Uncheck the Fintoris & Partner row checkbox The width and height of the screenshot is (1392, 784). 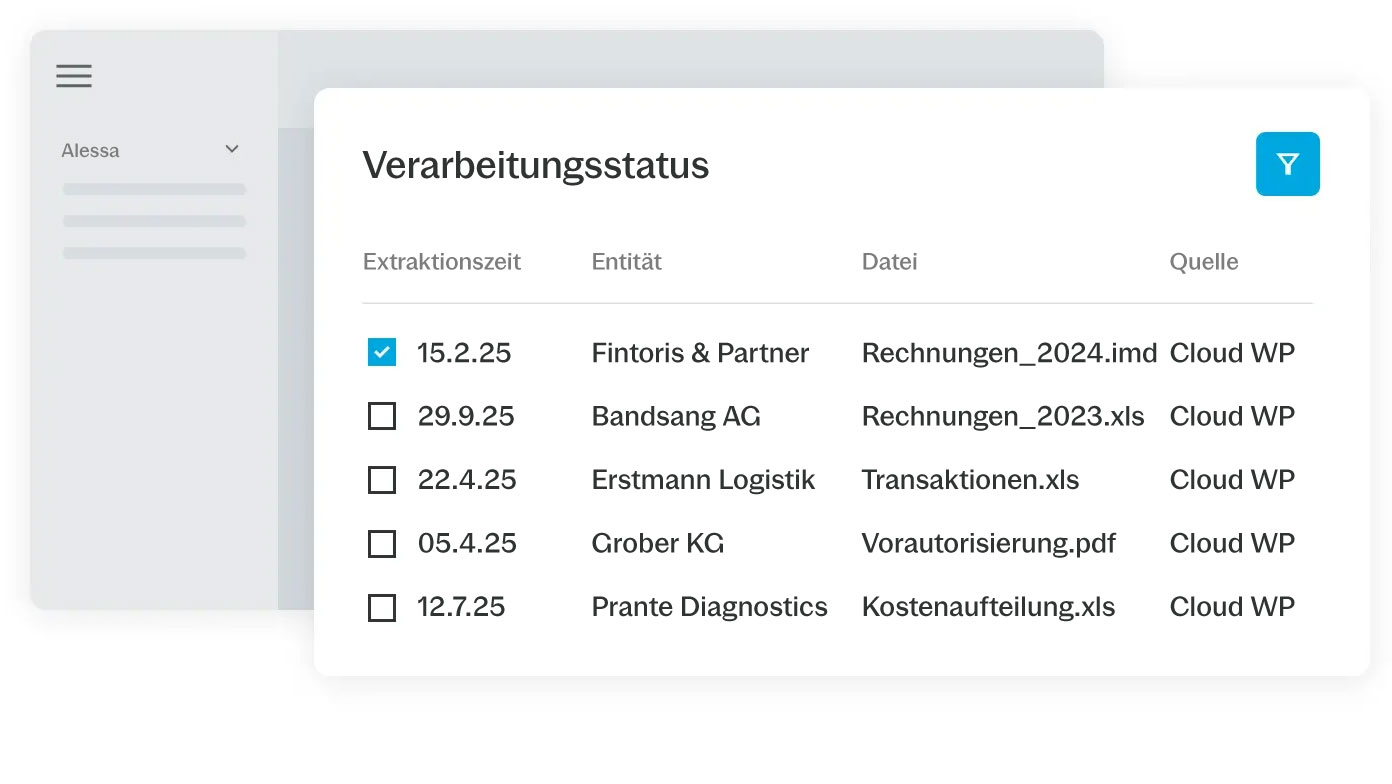click(x=382, y=352)
